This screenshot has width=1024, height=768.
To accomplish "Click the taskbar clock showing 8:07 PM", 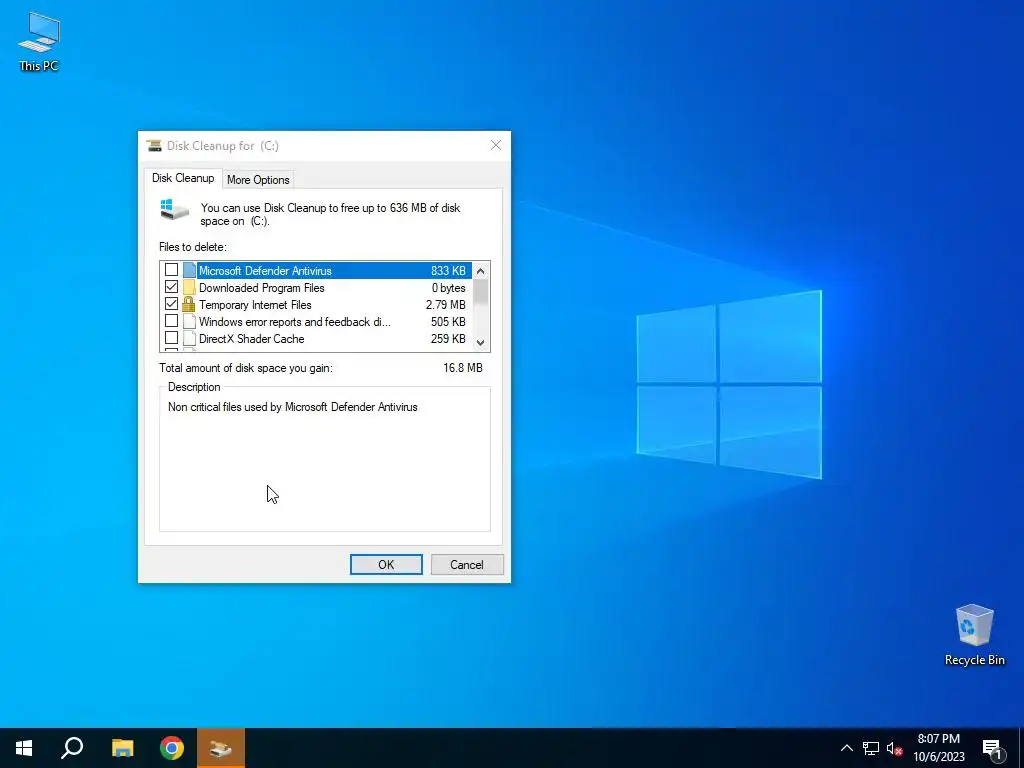I will tap(938, 748).
